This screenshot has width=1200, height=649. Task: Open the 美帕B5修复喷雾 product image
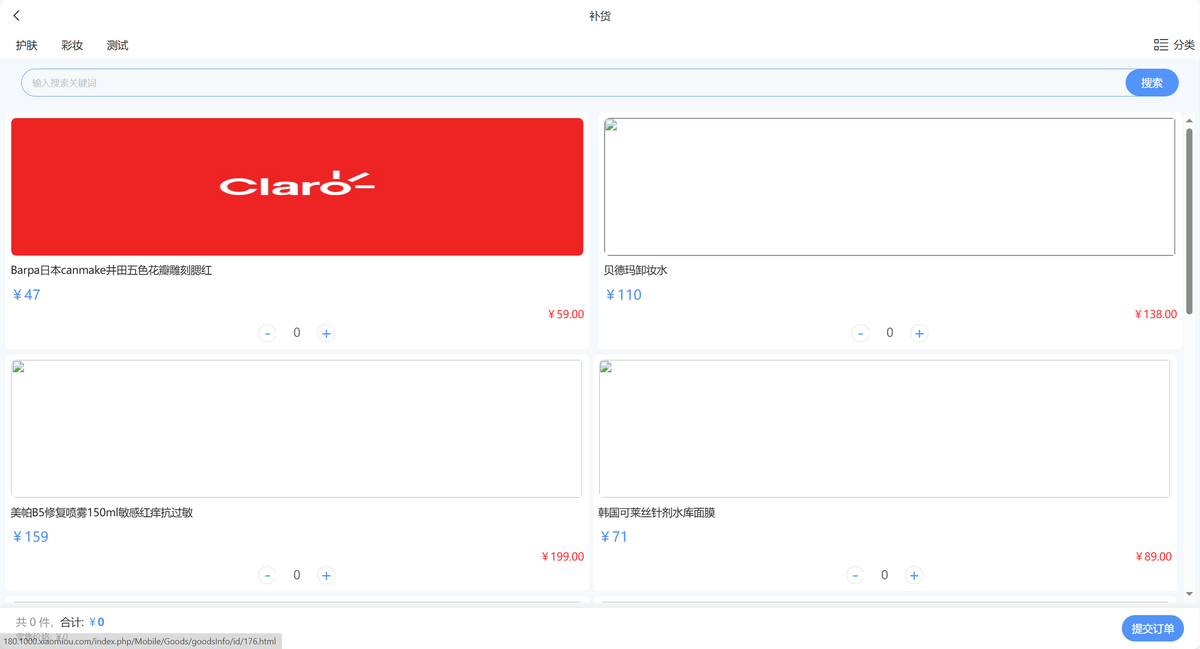click(x=297, y=429)
